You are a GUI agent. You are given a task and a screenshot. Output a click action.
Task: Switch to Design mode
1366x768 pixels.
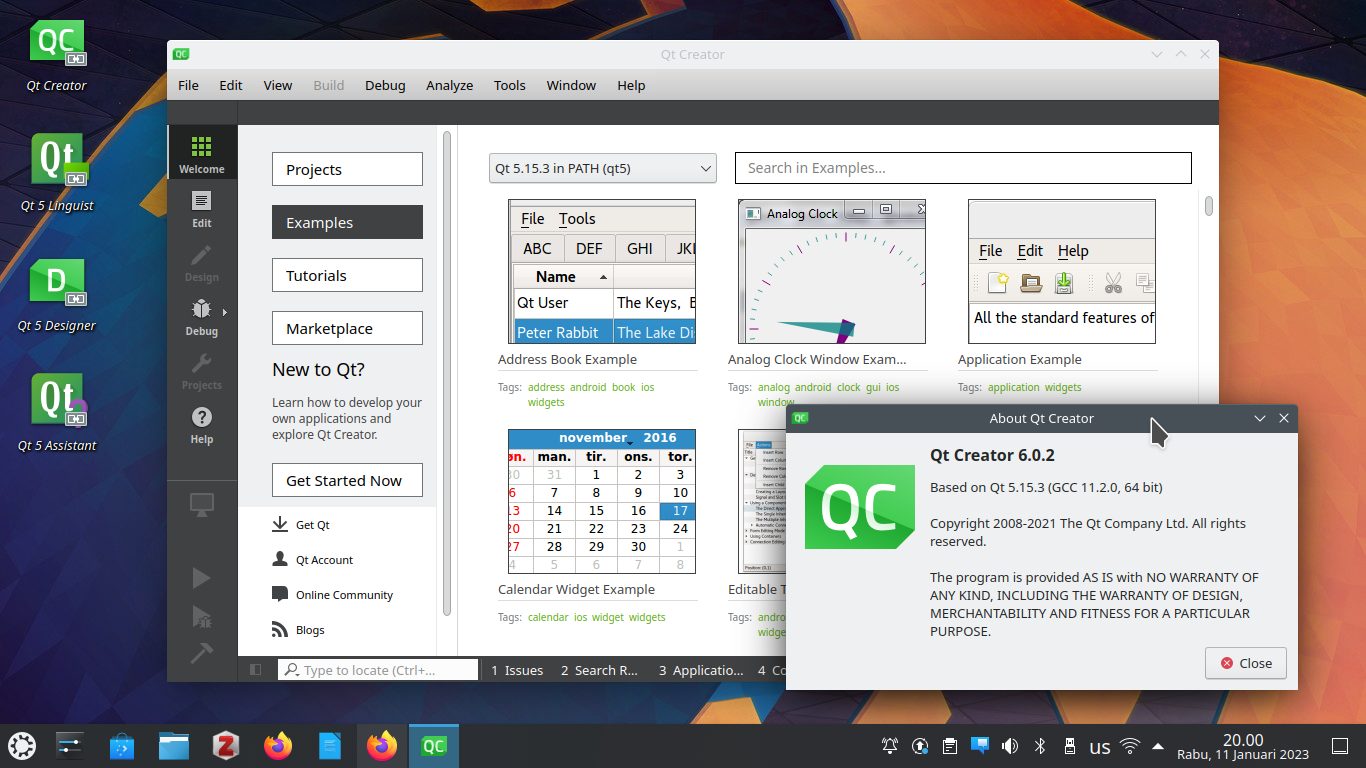click(x=202, y=263)
